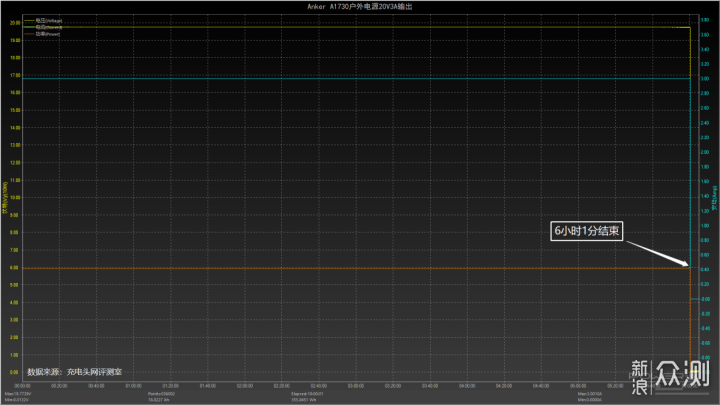The height and width of the screenshot is (405, 720).
Task: Click the green current legend line swatch
Action: (x=29, y=27)
